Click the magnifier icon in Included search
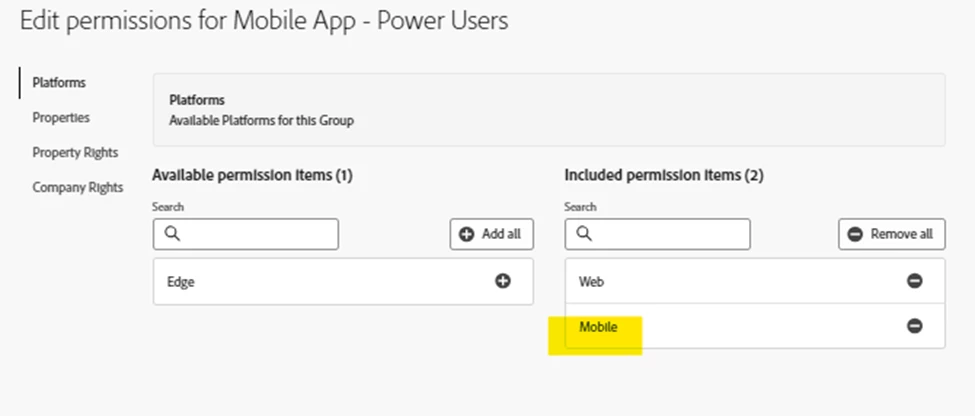 585,234
